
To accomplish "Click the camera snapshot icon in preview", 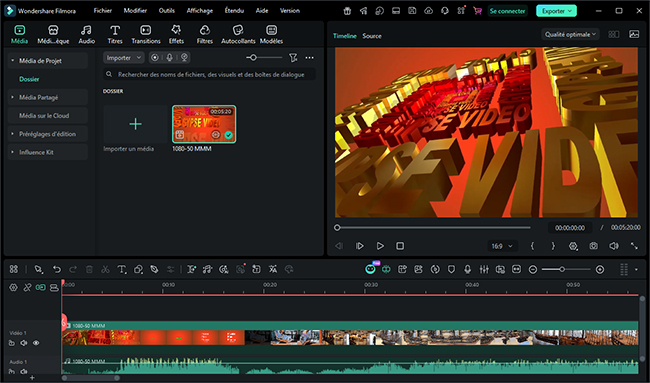I will click(594, 246).
